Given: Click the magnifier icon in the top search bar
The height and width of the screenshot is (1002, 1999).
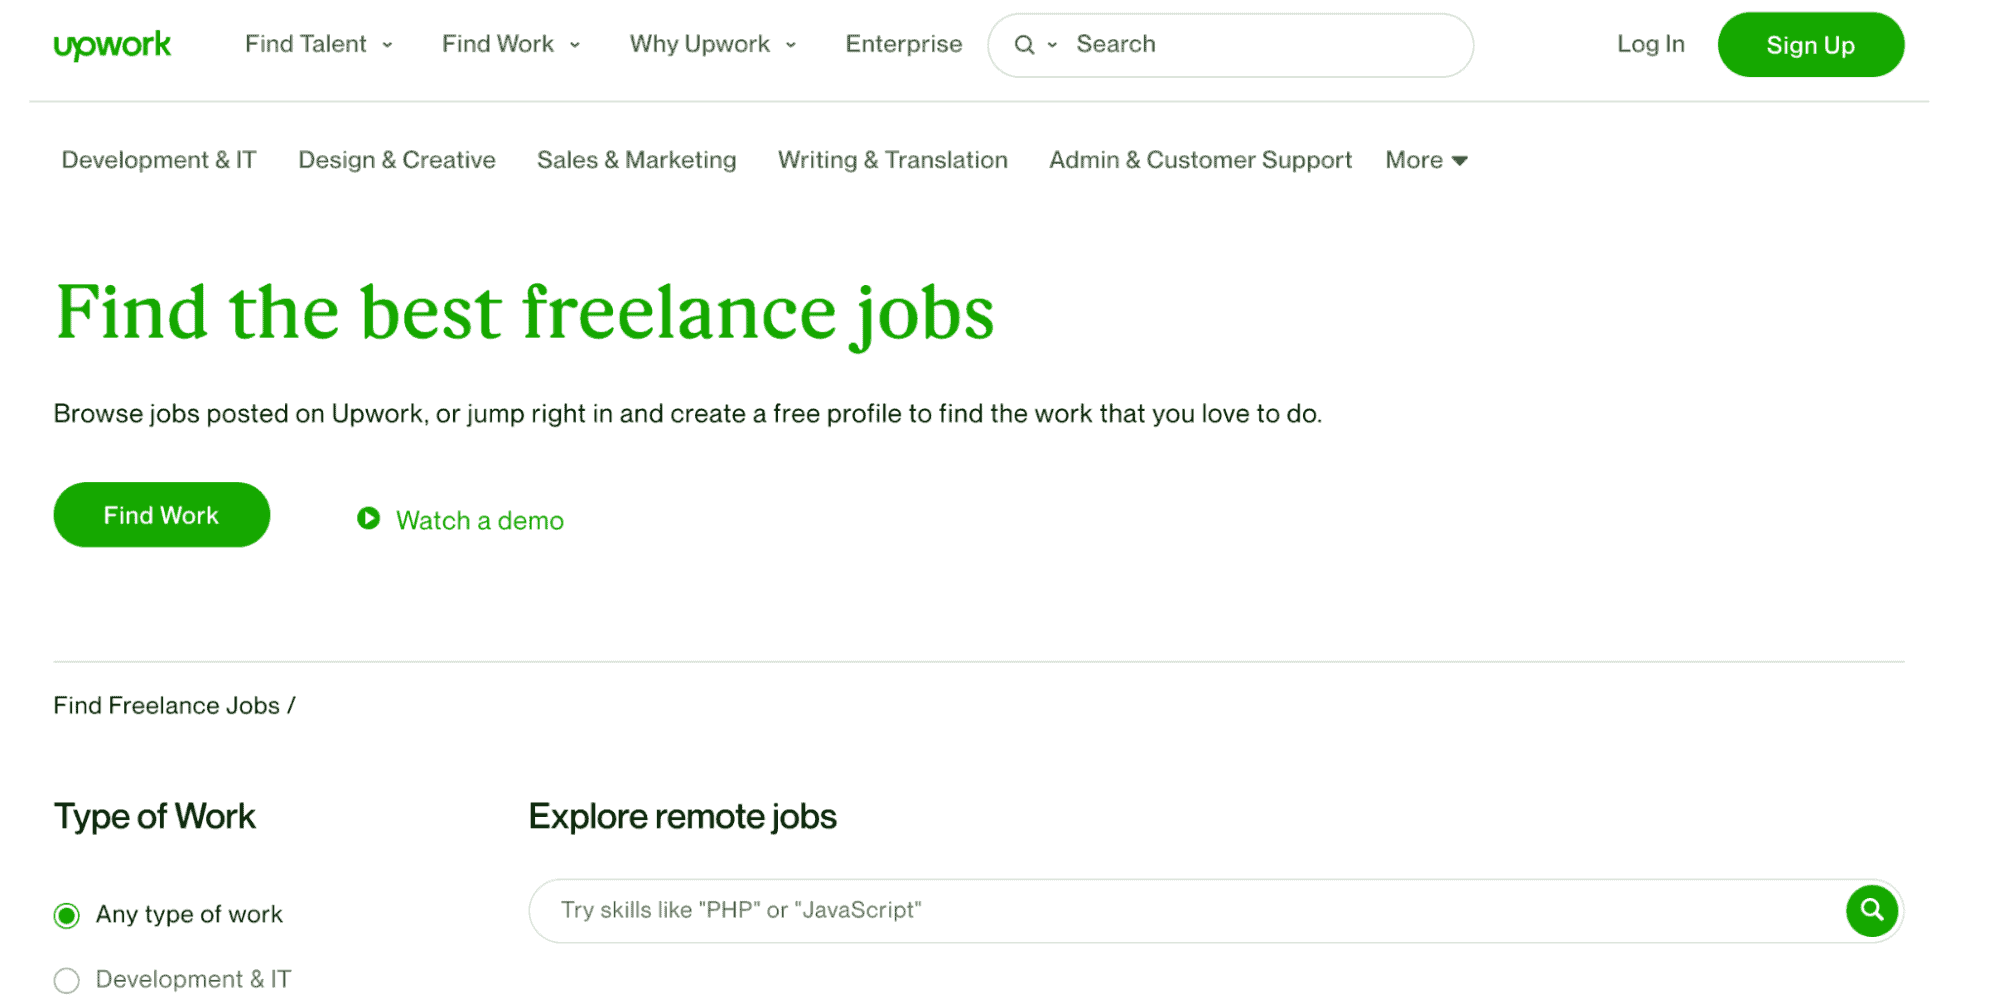Looking at the screenshot, I should (x=1024, y=44).
